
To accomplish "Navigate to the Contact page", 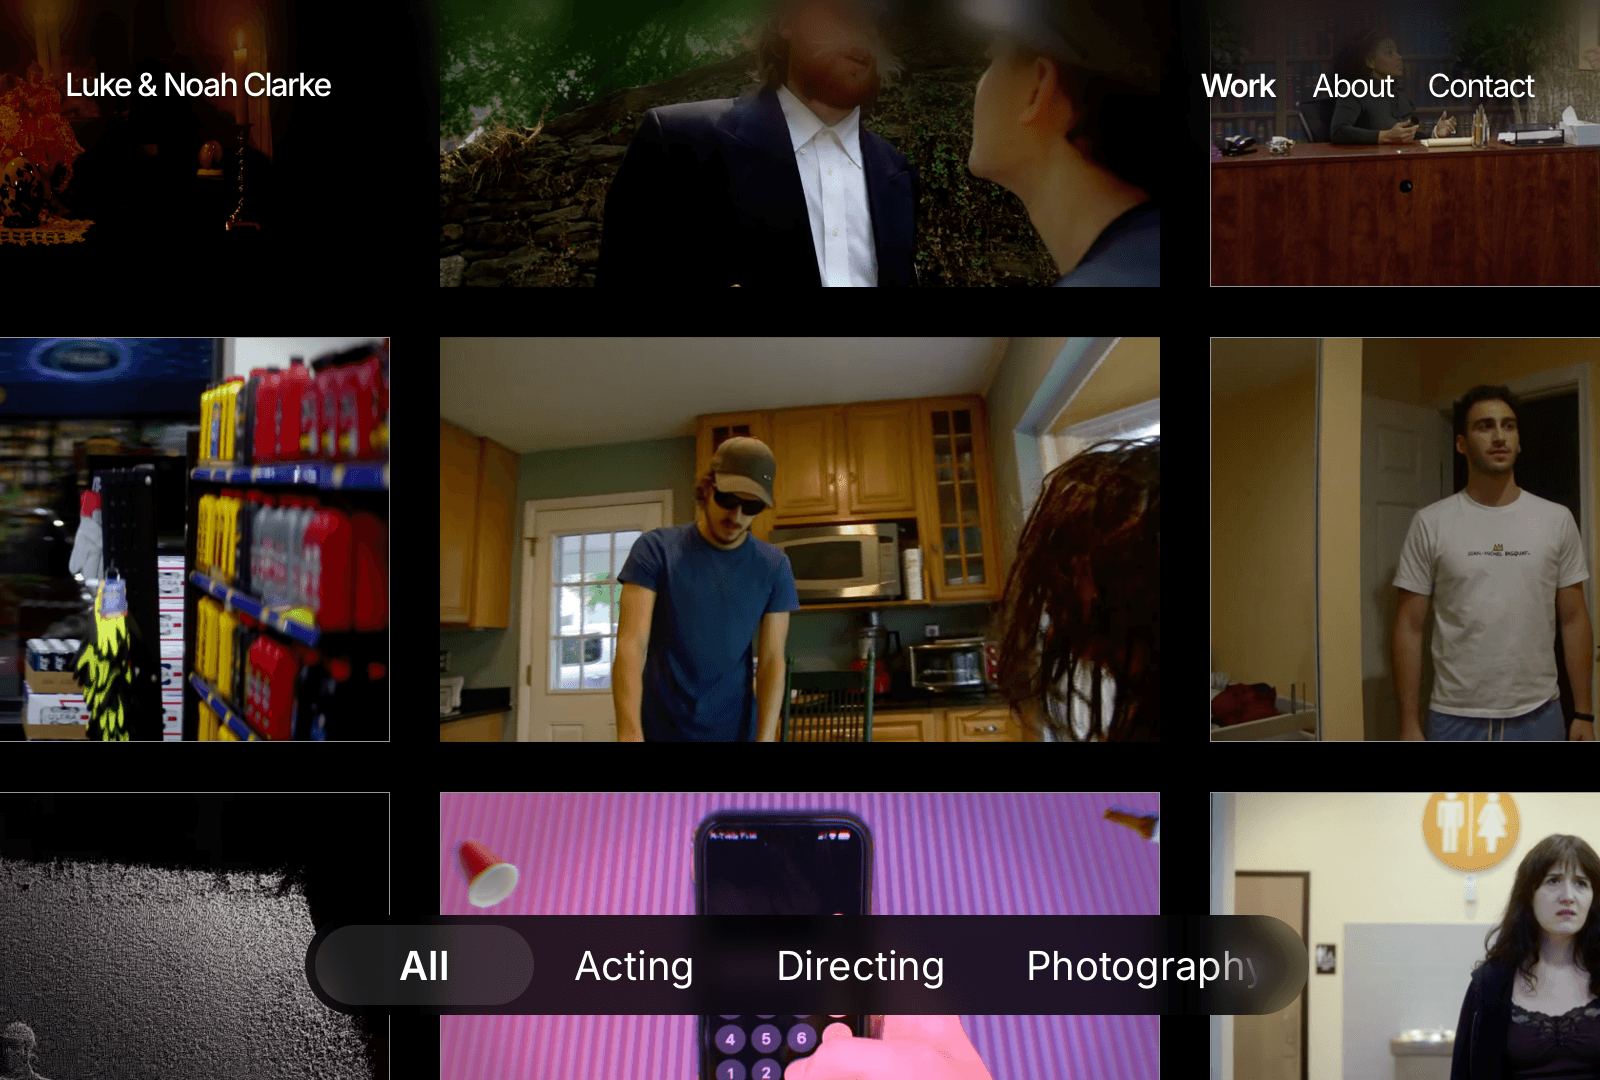I will tap(1481, 87).
